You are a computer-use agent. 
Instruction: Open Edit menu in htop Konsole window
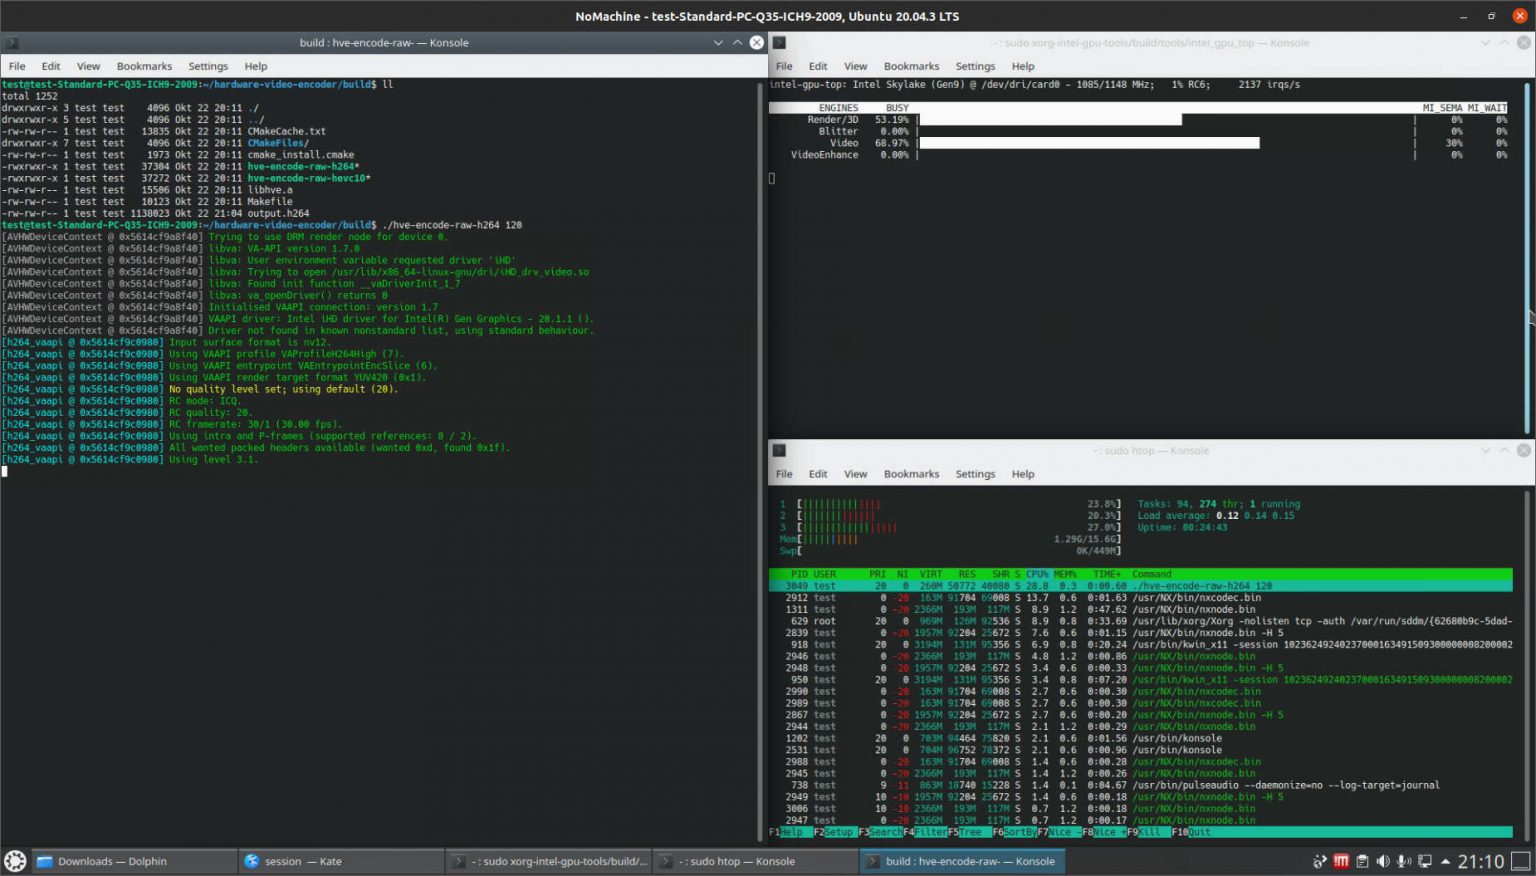coord(818,474)
